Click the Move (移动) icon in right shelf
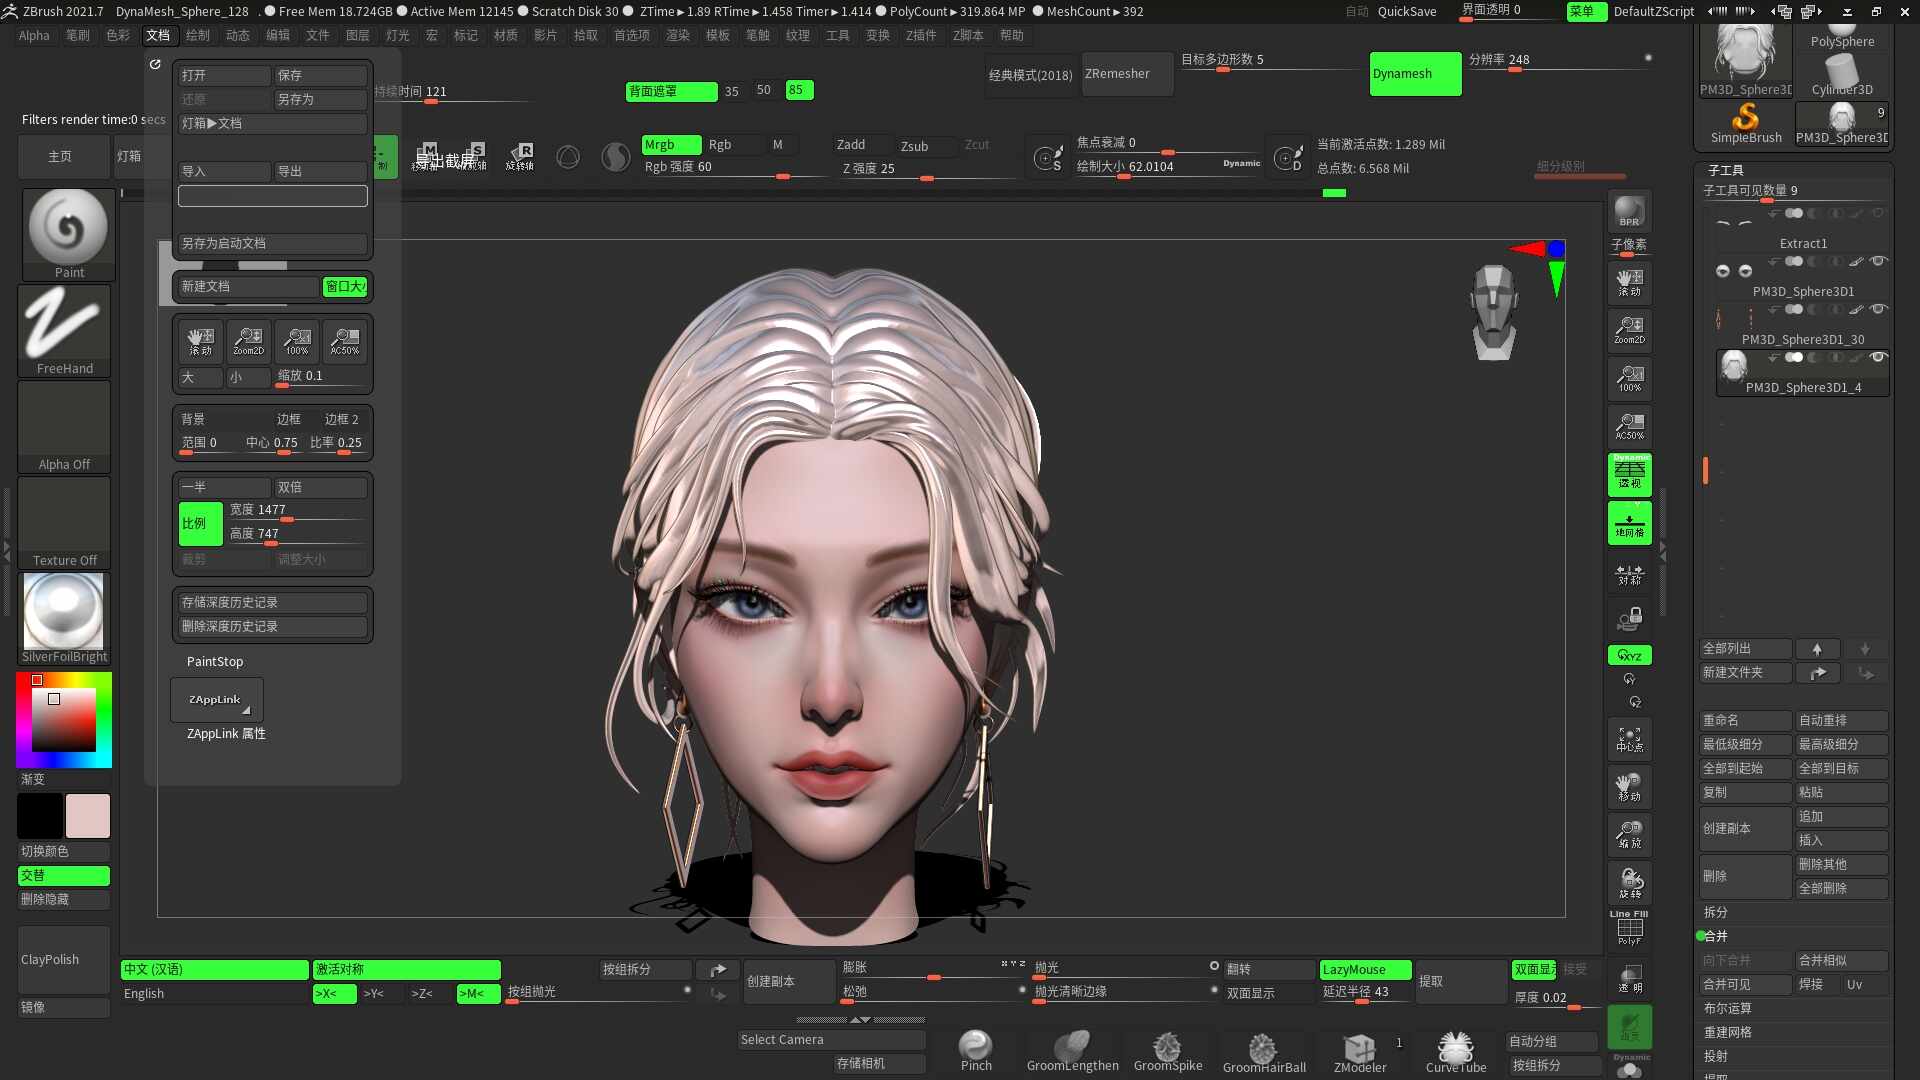Viewport: 1920px width, 1080px height. coord(1629,787)
